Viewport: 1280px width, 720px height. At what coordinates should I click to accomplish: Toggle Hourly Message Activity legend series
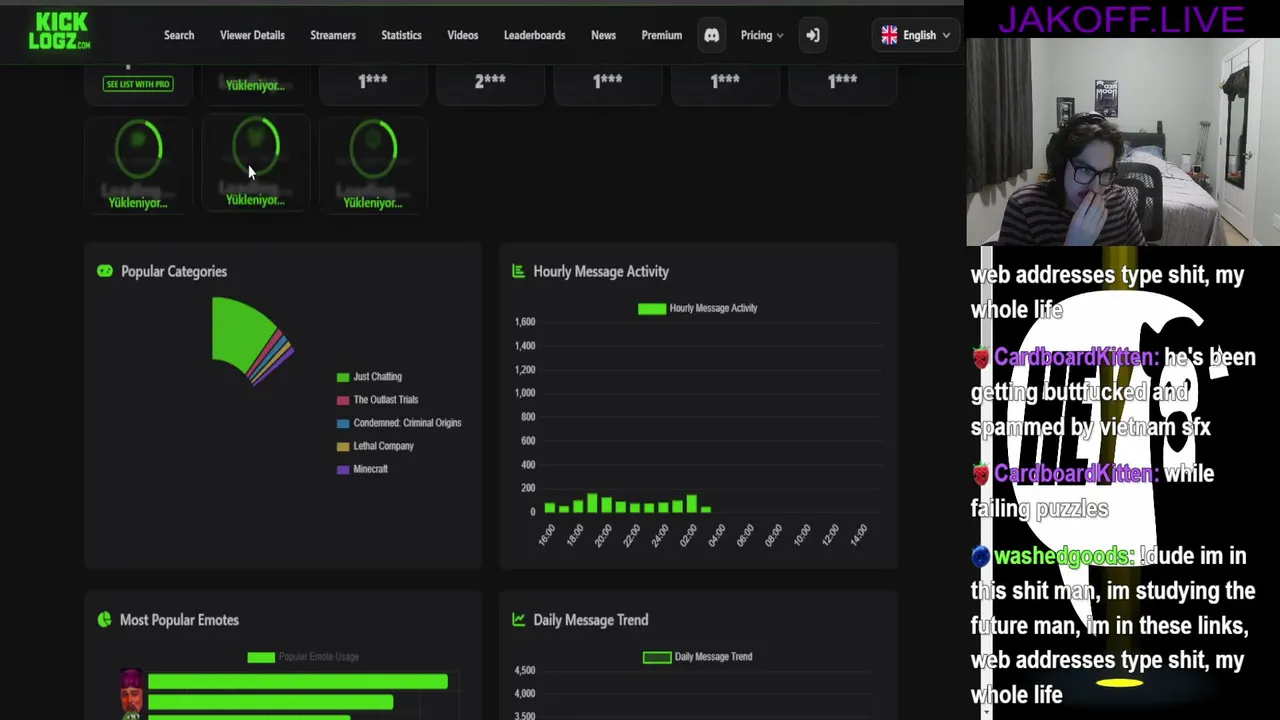698,308
